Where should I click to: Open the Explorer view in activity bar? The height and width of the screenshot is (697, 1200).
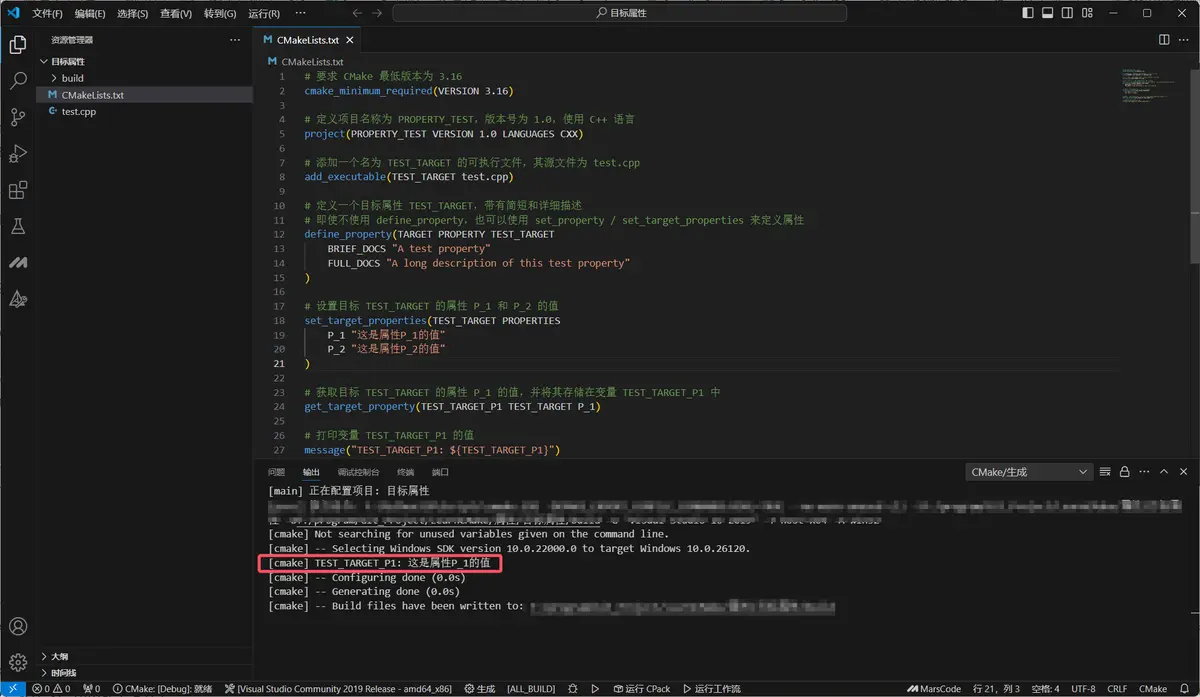(17, 45)
